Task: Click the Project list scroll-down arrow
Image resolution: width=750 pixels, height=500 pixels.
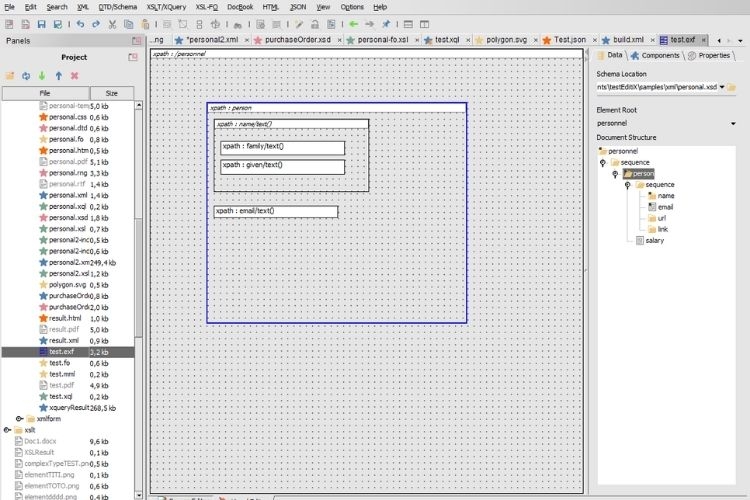Action: [x=139, y=495]
